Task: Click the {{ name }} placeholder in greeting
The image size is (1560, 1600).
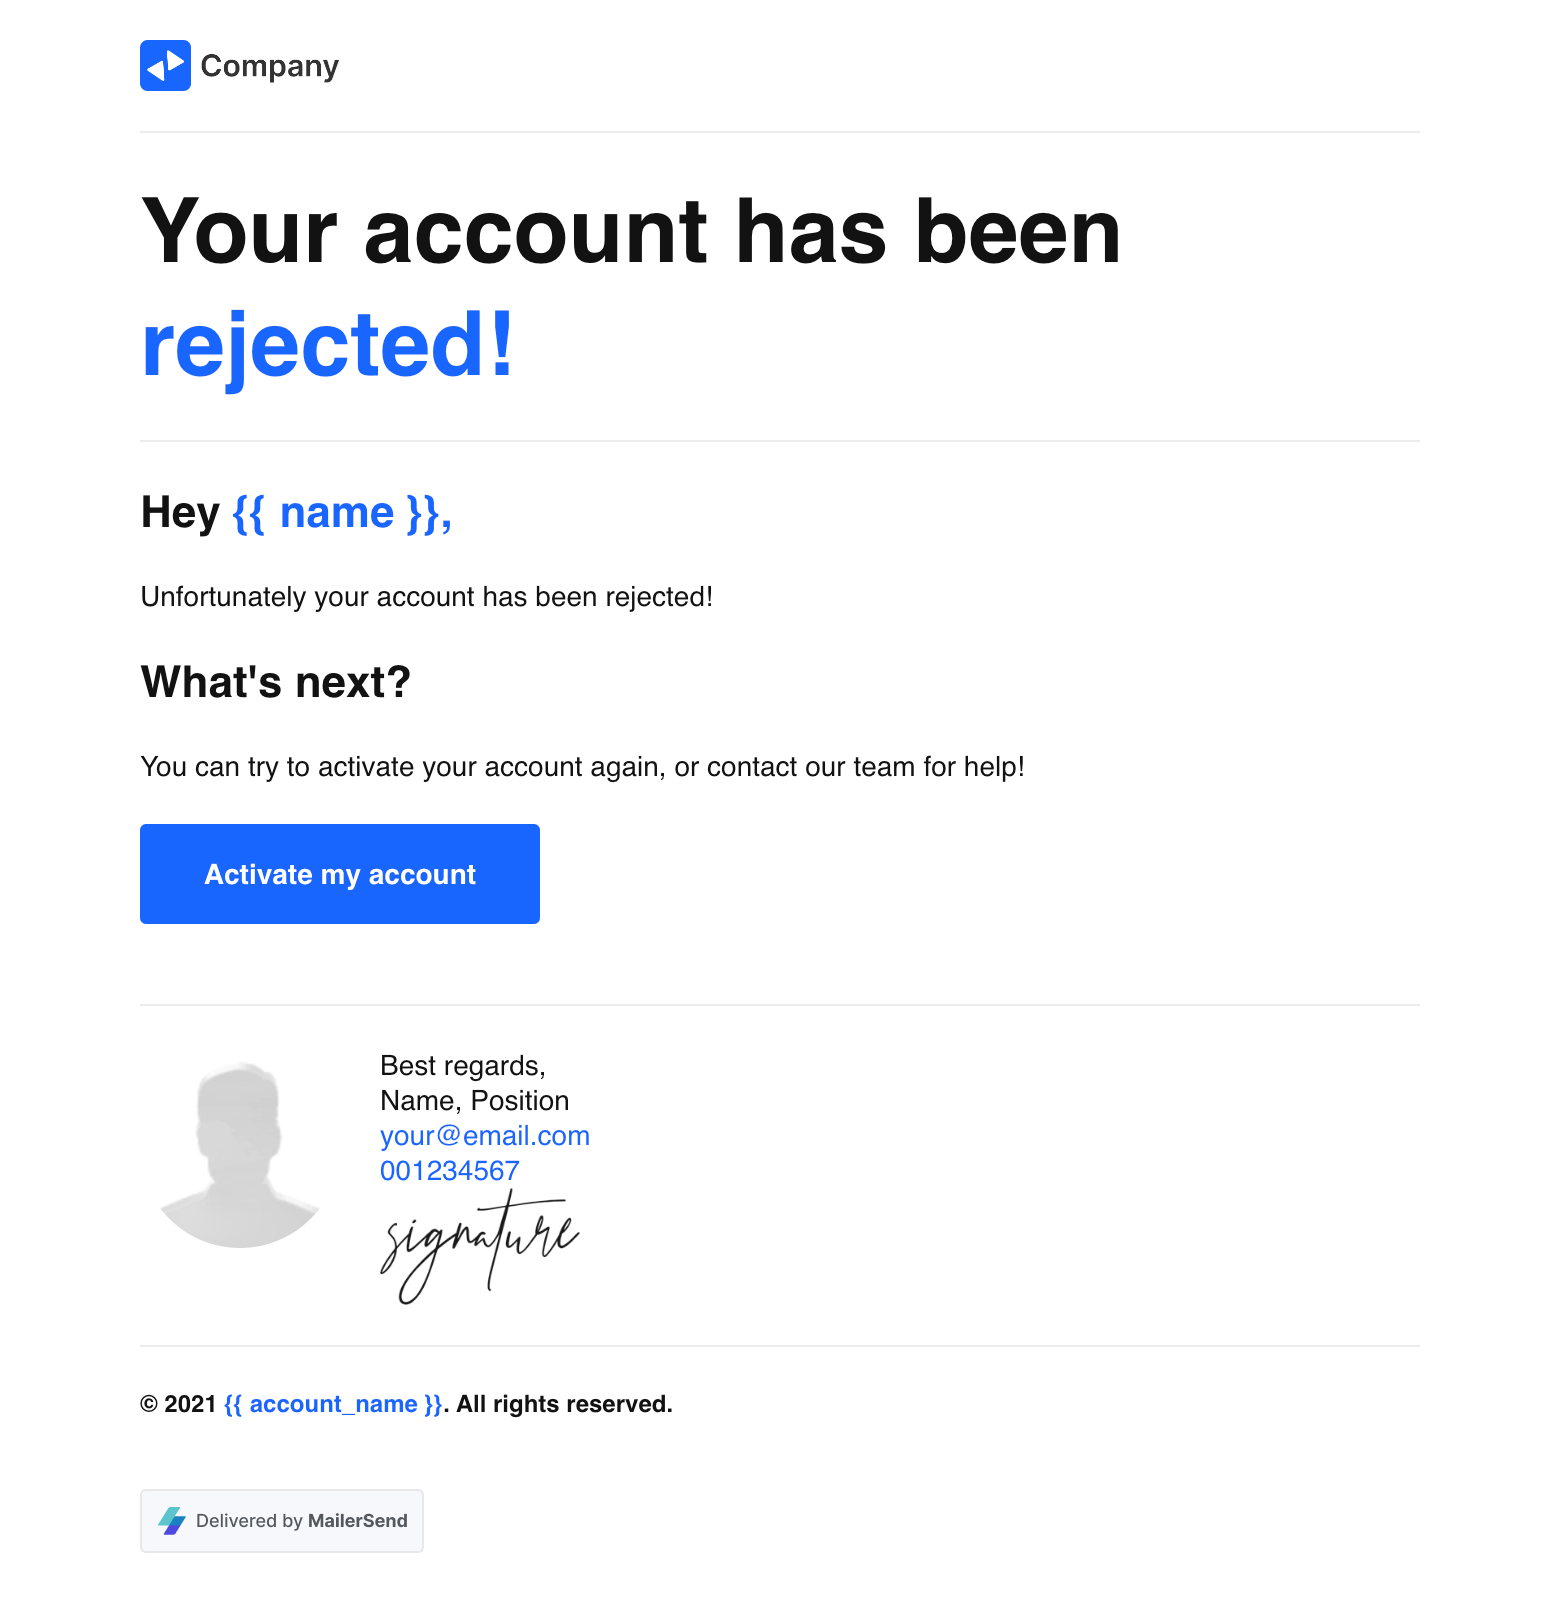Action: pos(342,513)
